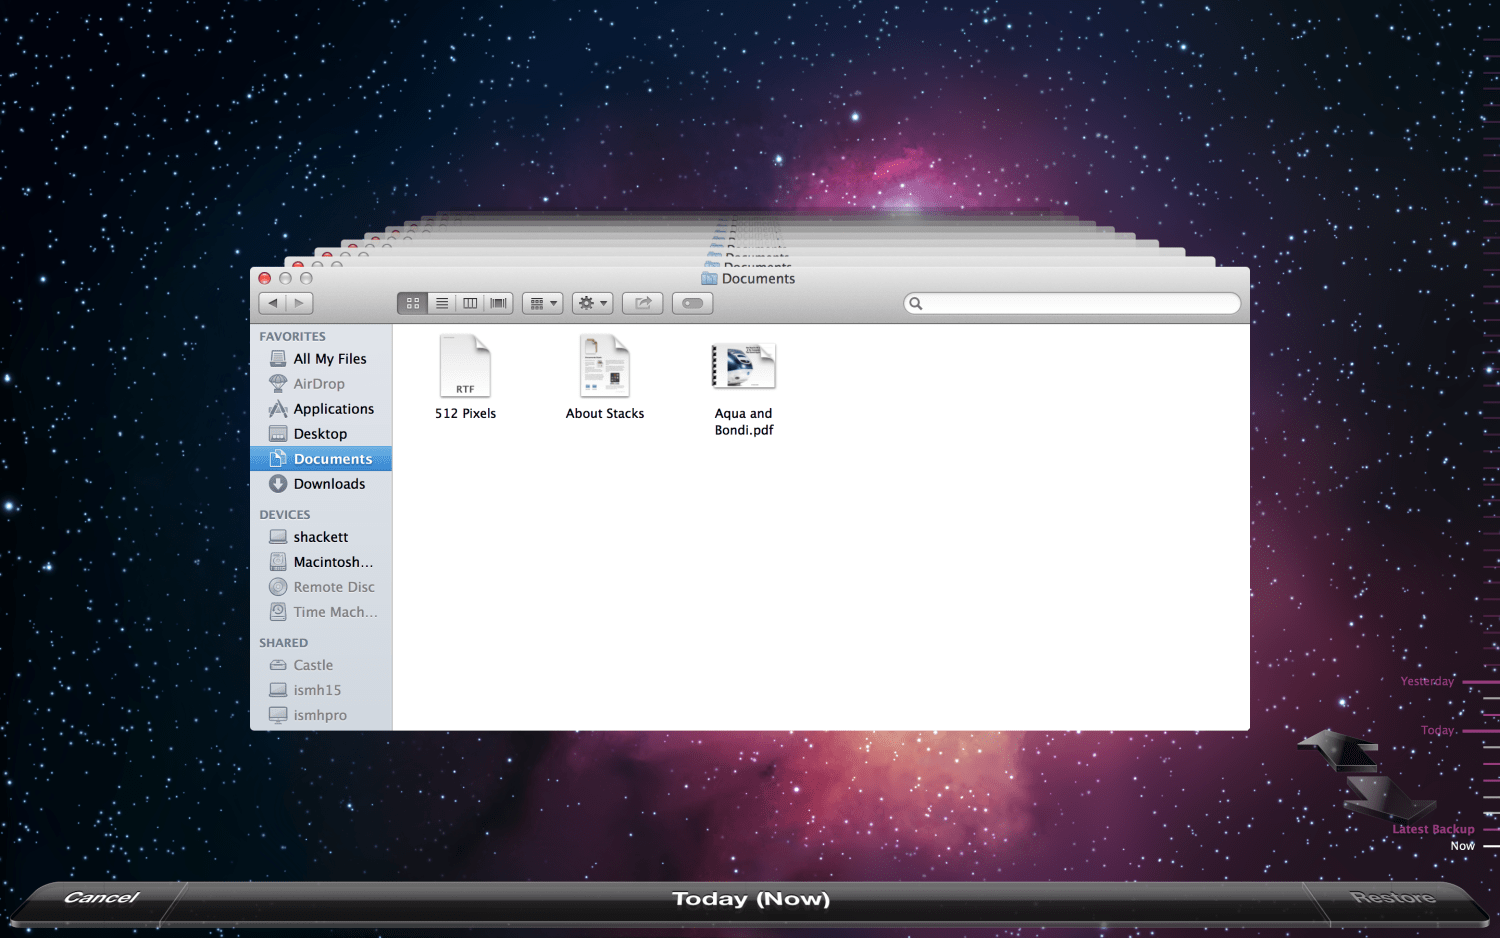Open the item arrangement dropdown
The image size is (1500, 938).
pos(542,303)
